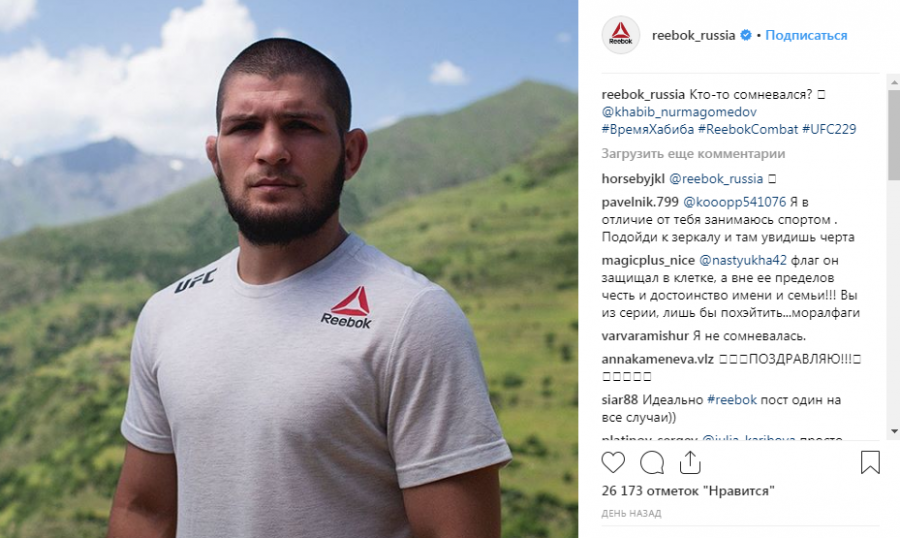Load more comments via Загрузить еще комментарии

693,154
